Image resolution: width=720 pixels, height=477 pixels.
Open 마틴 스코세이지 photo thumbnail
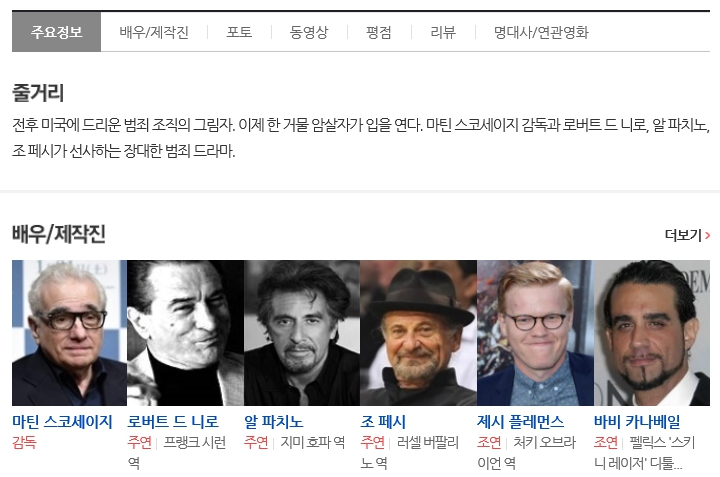pos(69,333)
